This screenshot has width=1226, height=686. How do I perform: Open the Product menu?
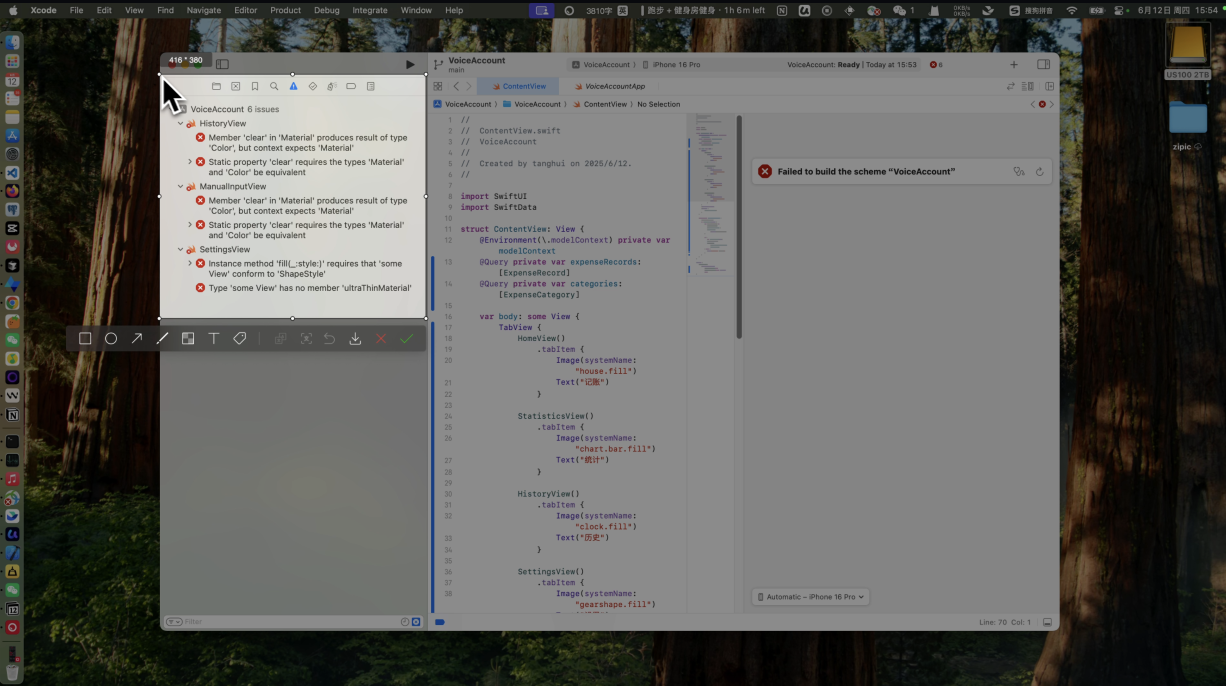click(x=285, y=10)
